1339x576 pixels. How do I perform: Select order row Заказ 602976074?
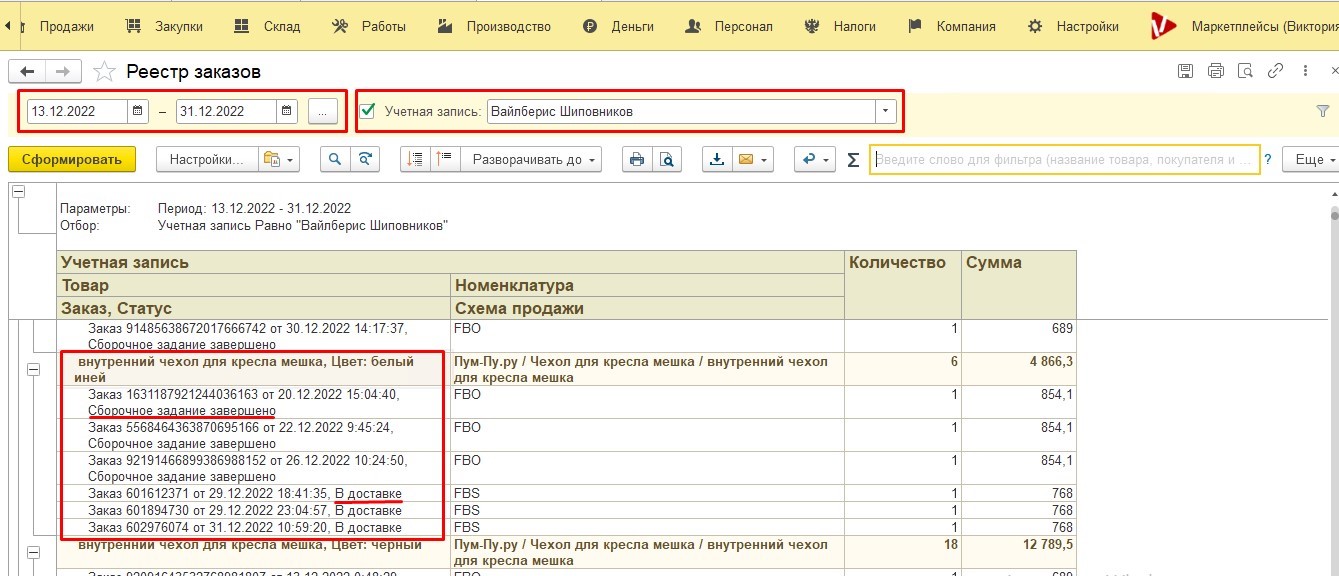coord(245,527)
